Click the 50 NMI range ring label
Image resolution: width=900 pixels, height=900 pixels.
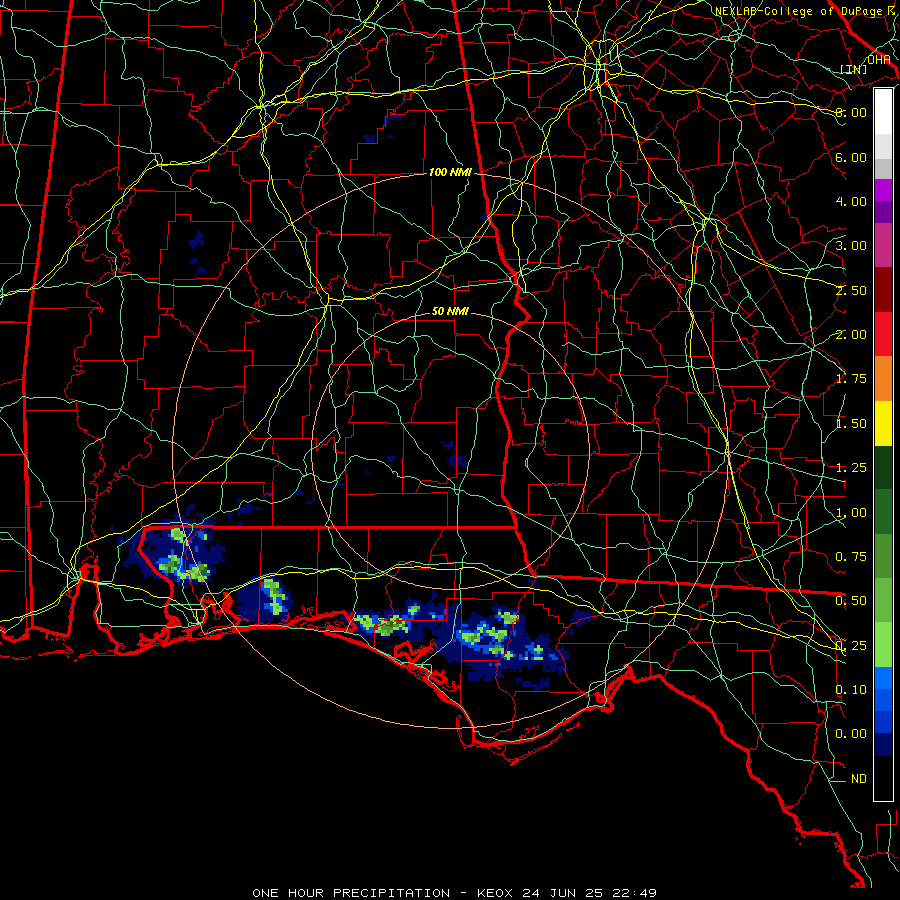(450, 312)
